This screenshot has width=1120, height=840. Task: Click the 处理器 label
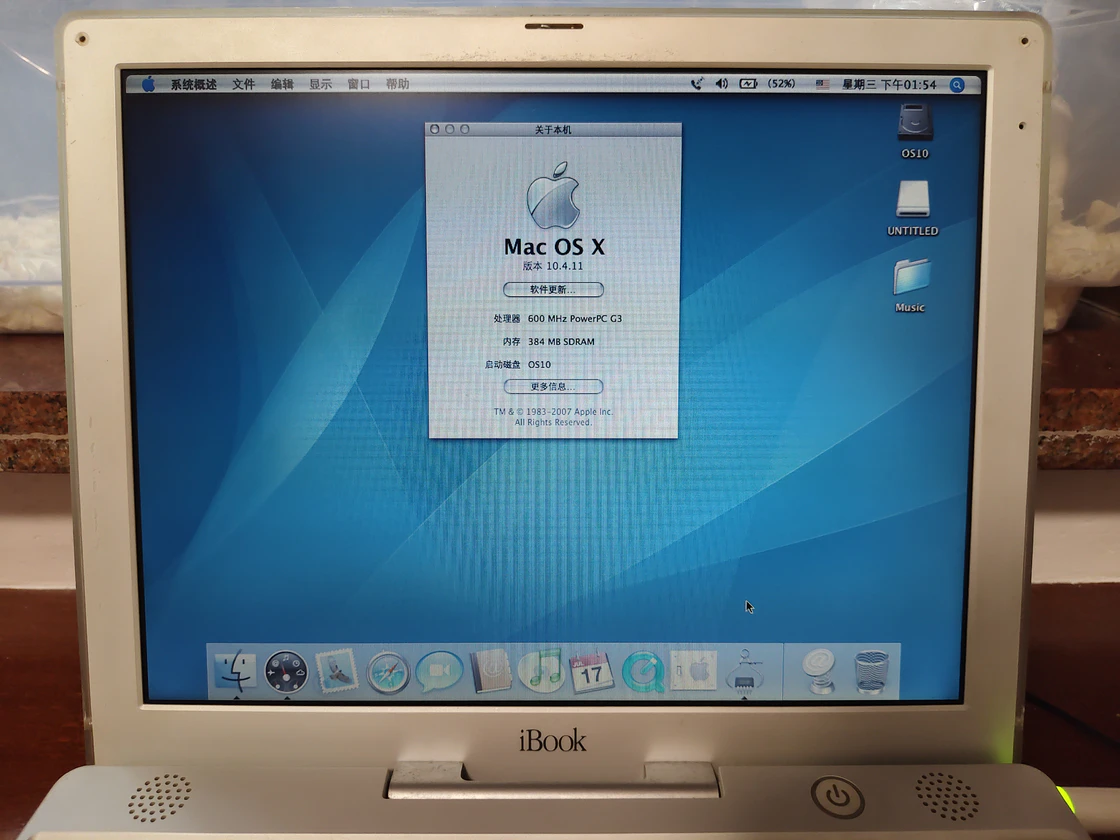506,319
